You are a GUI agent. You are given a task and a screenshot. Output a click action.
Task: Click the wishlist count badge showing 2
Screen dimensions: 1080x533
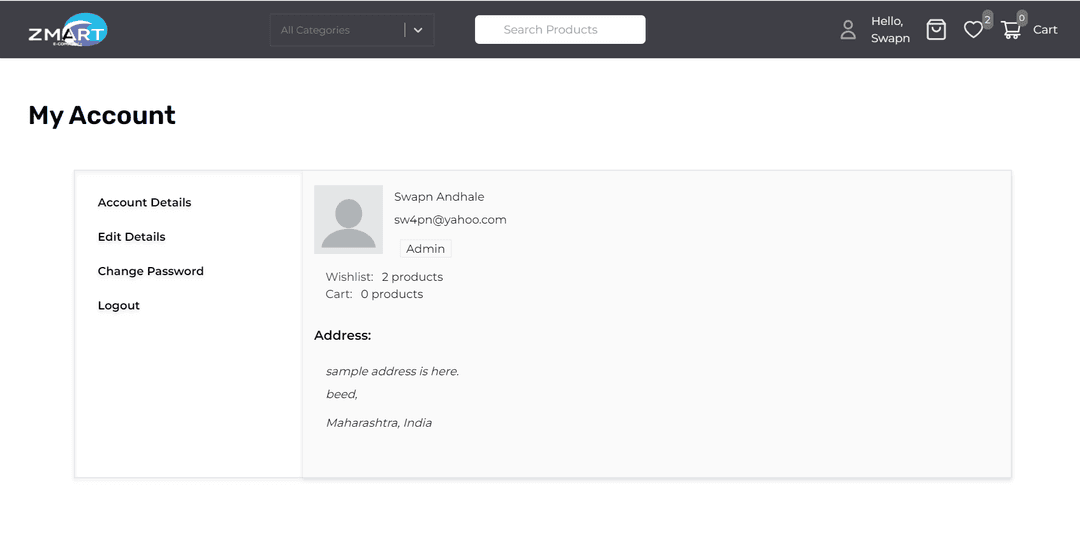987,19
